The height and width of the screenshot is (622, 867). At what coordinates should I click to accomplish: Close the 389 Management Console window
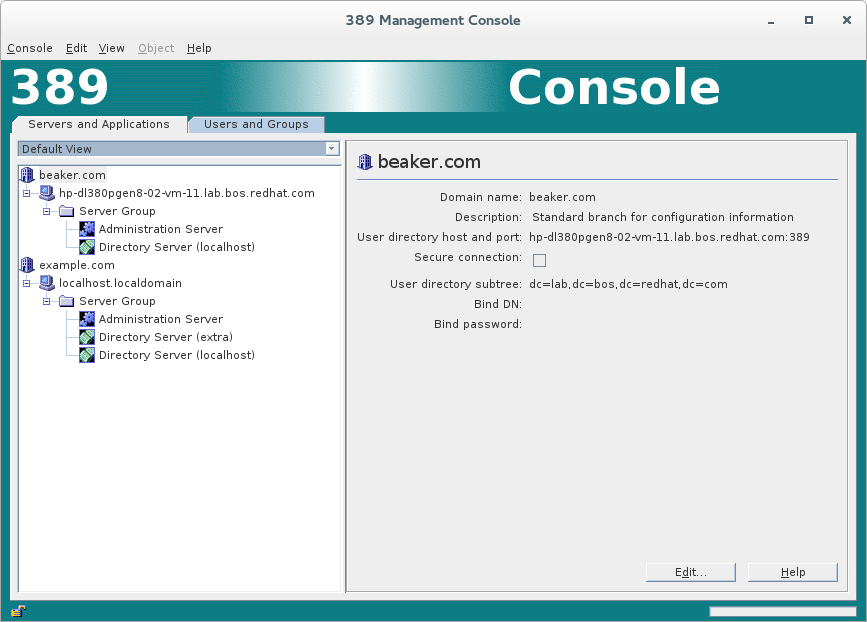(x=847, y=20)
